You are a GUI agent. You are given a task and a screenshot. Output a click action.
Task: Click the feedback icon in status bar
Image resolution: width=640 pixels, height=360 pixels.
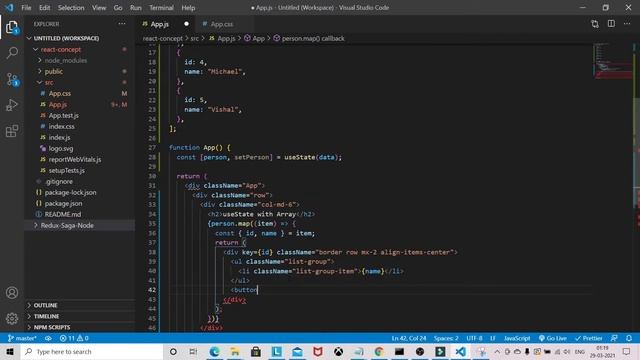614,338
